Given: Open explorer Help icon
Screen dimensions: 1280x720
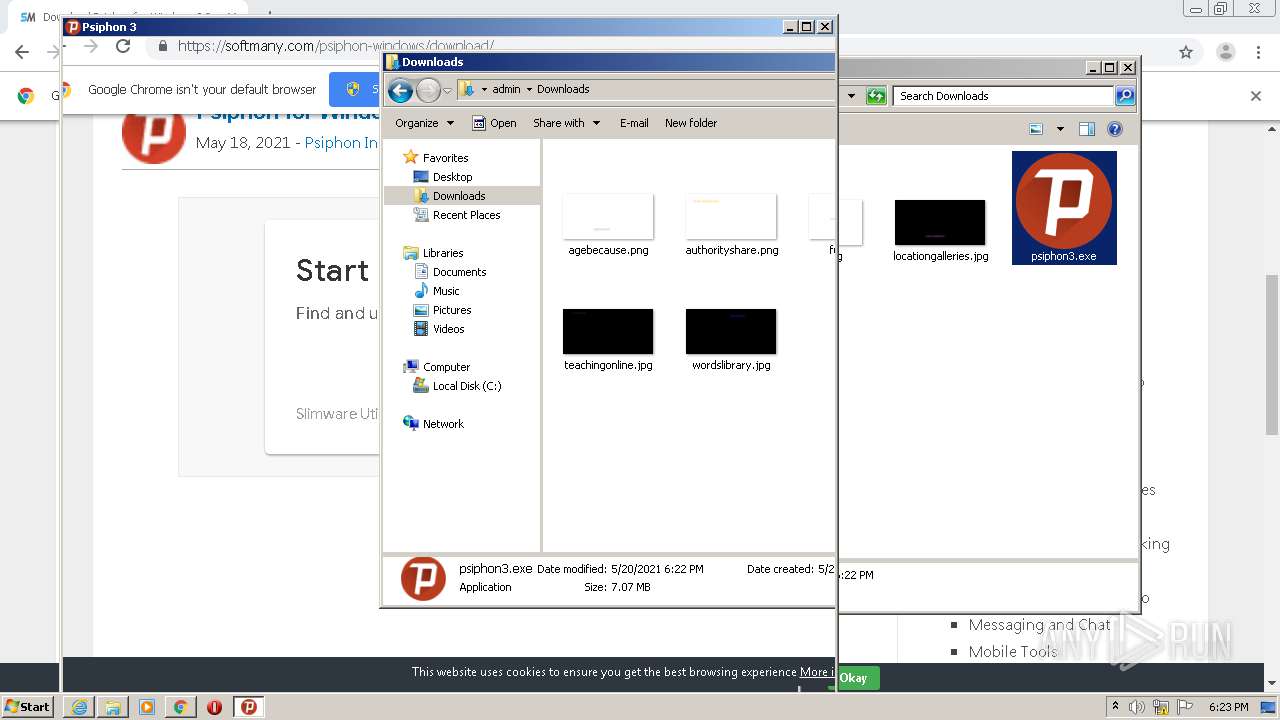Looking at the screenshot, I should tap(1115, 129).
